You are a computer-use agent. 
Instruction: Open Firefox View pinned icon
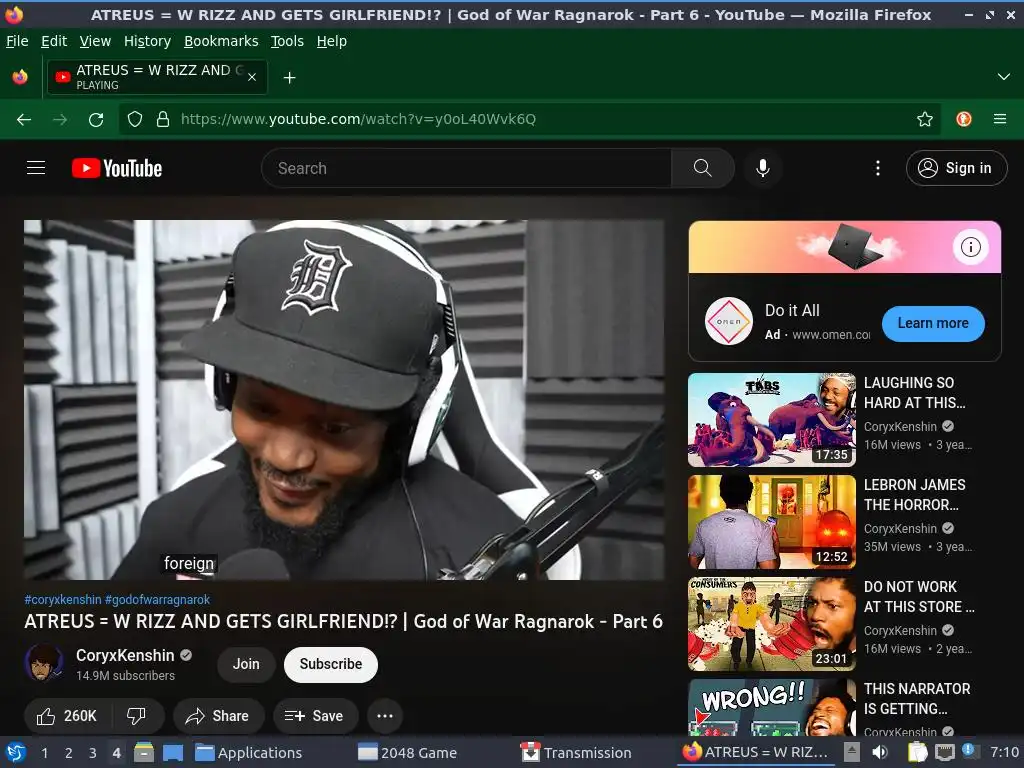tap(20, 77)
